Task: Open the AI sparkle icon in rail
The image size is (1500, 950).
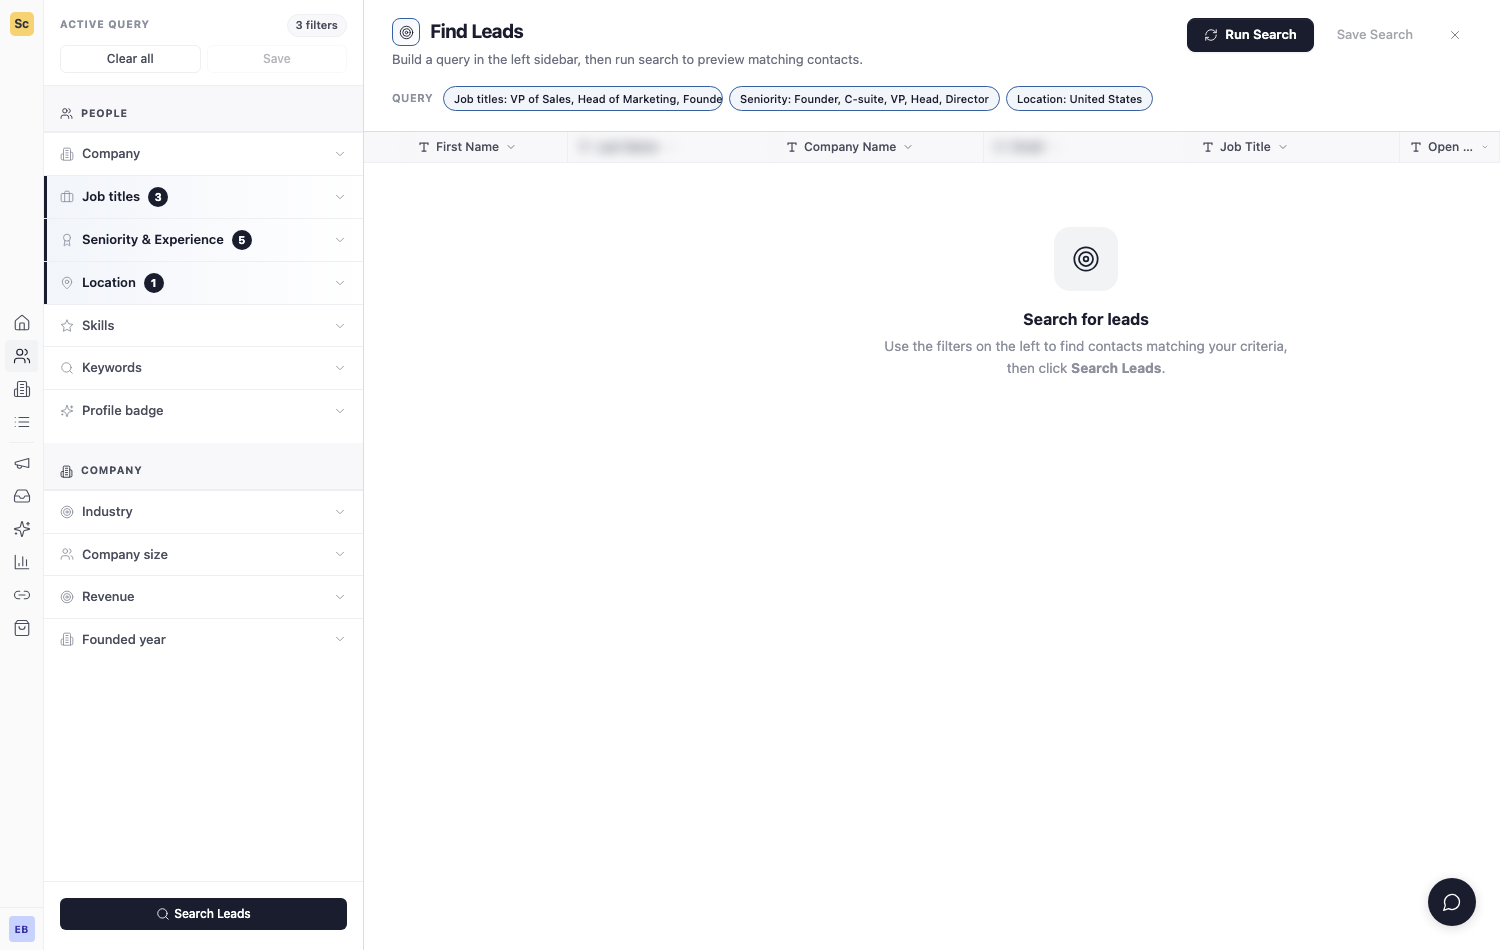Action: [x=22, y=529]
